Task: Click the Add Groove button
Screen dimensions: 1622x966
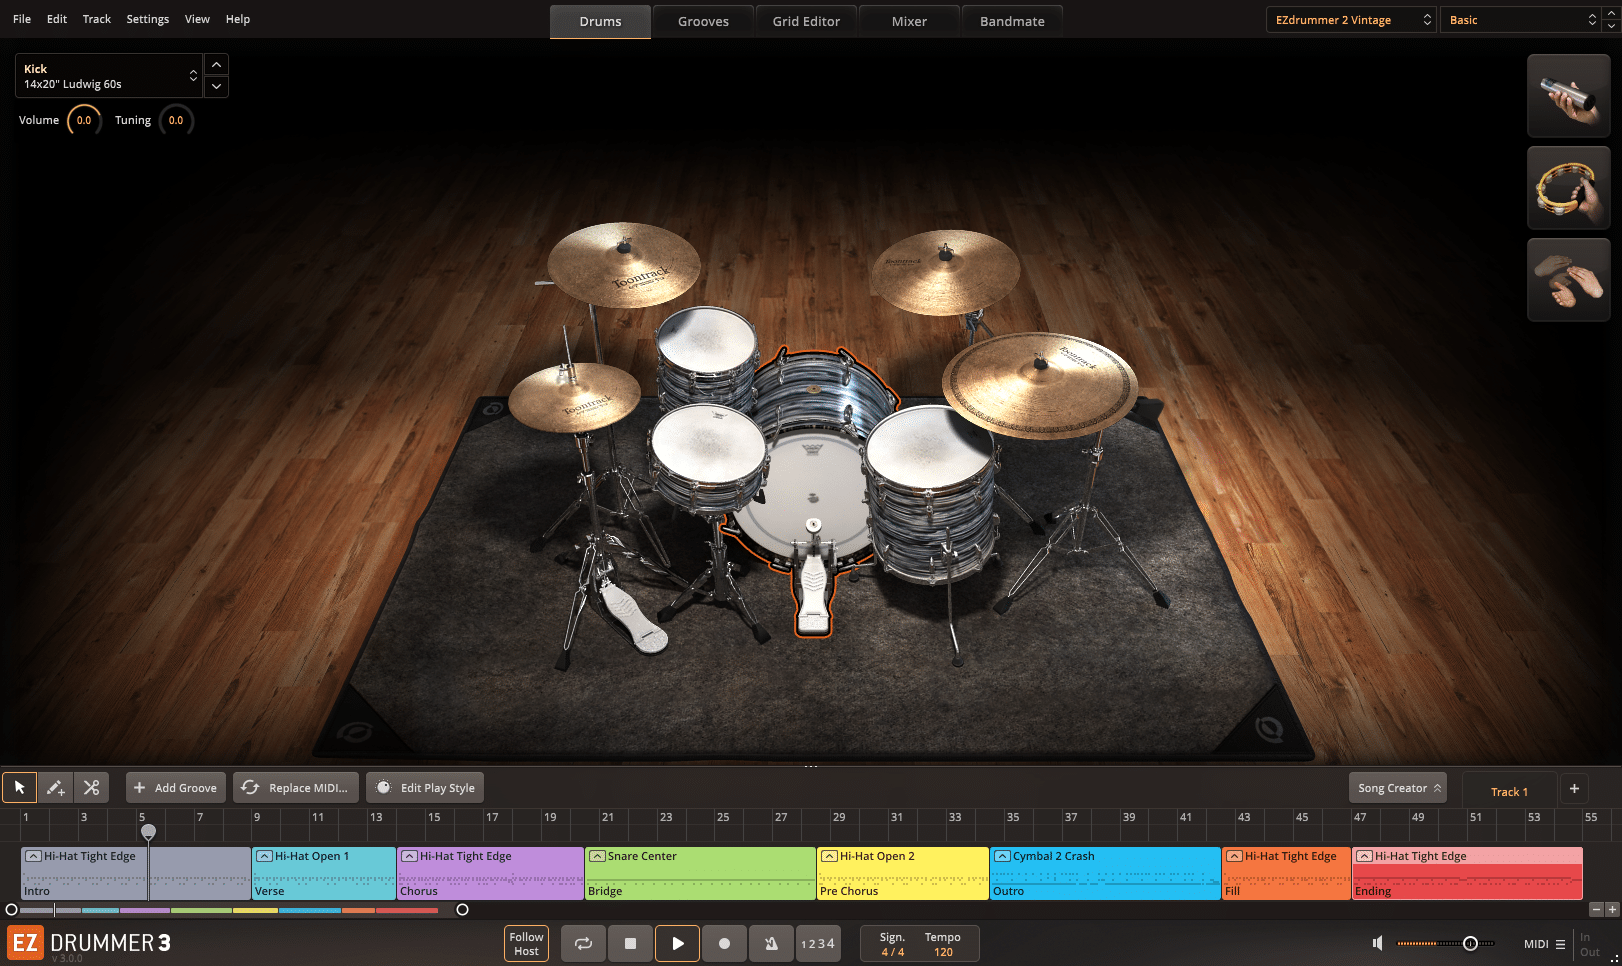Action: click(175, 787)
